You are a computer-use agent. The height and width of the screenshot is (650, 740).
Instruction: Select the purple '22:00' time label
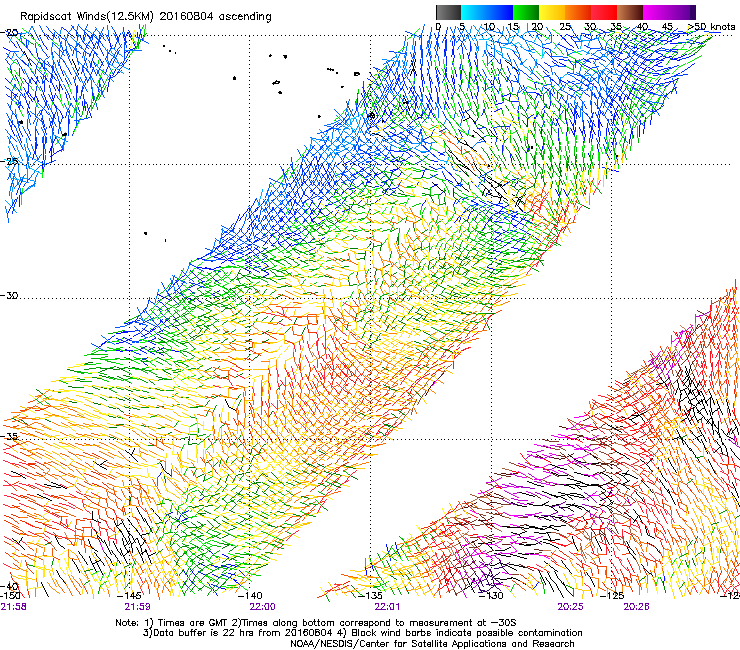pyautogui.click(x=262, y=607)
